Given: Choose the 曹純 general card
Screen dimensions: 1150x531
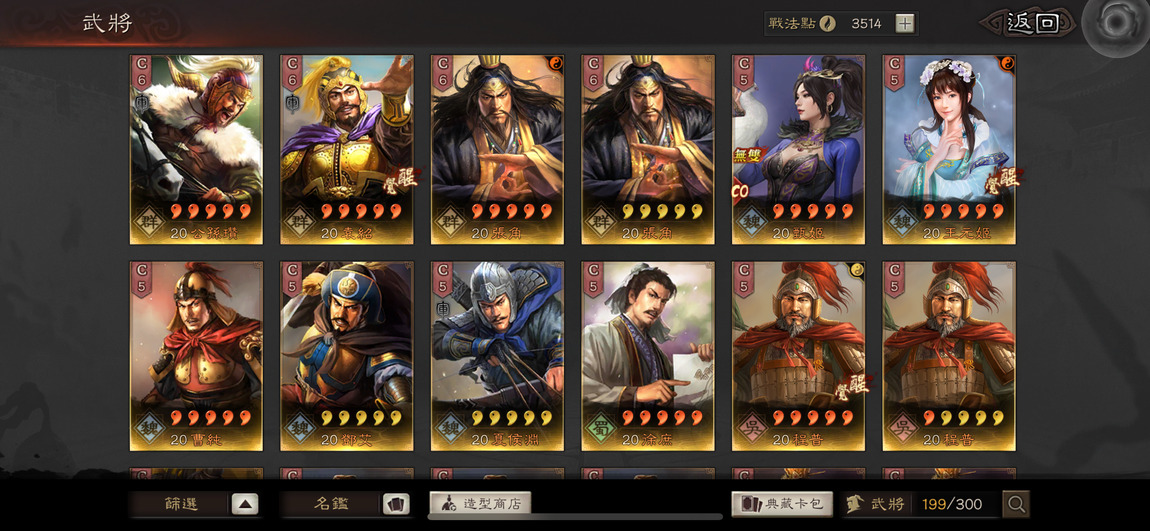Looking at the screenshot, I should coord(196,356).
